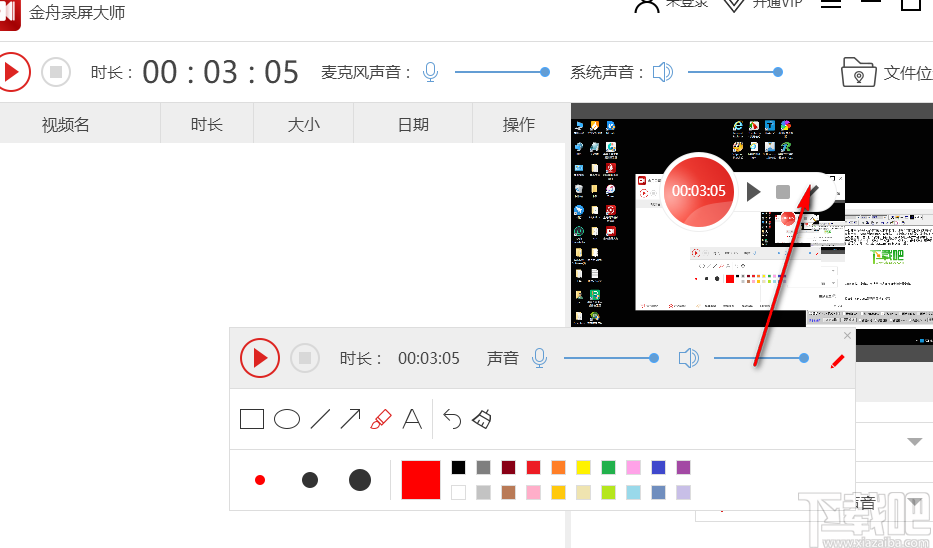
Task: Pick the orange color swatch
Action: [558, 467]
